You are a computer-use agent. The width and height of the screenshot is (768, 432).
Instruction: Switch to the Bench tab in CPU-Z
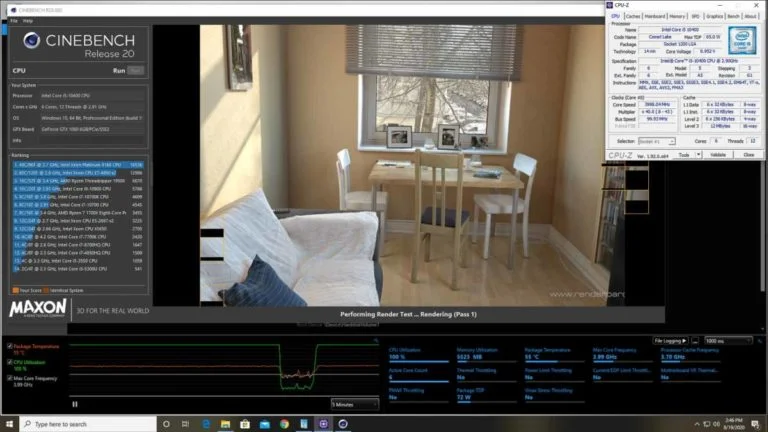point(733,16)
